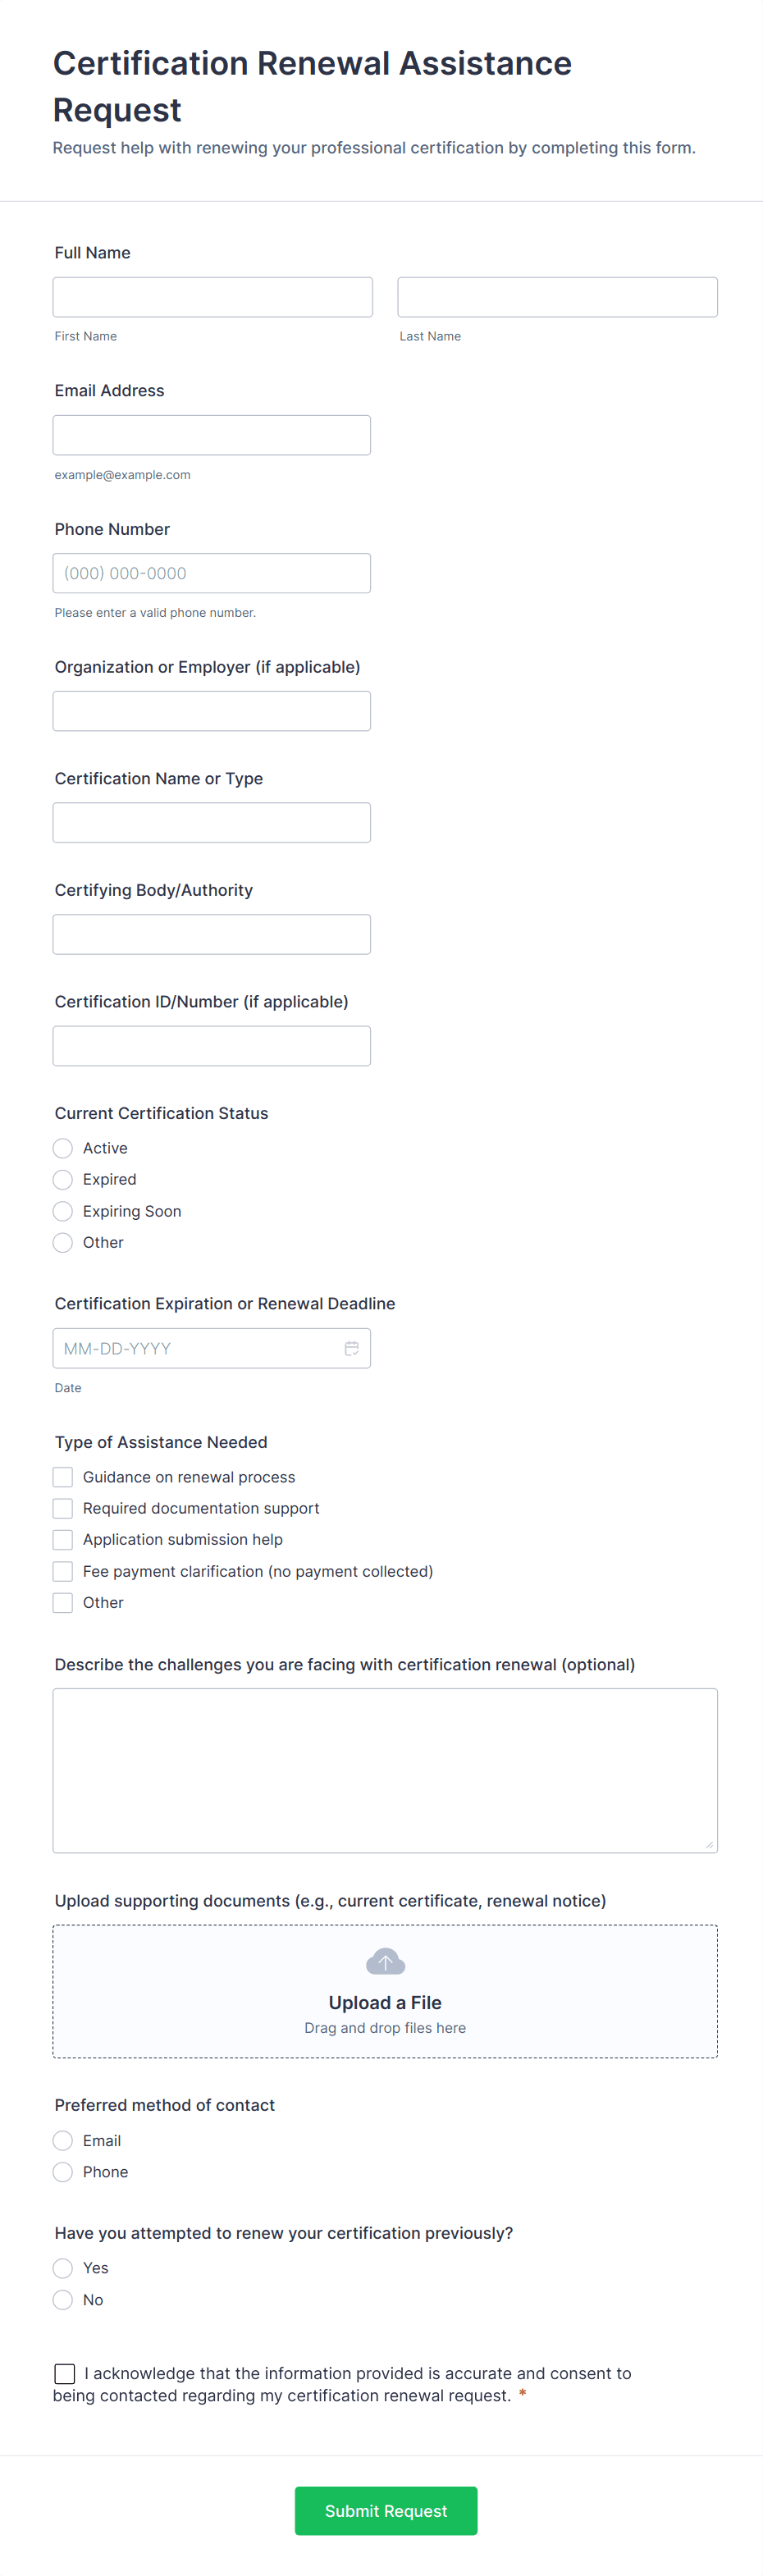
Task: Open the calendar icon in date field
Action: [351, 1348]
